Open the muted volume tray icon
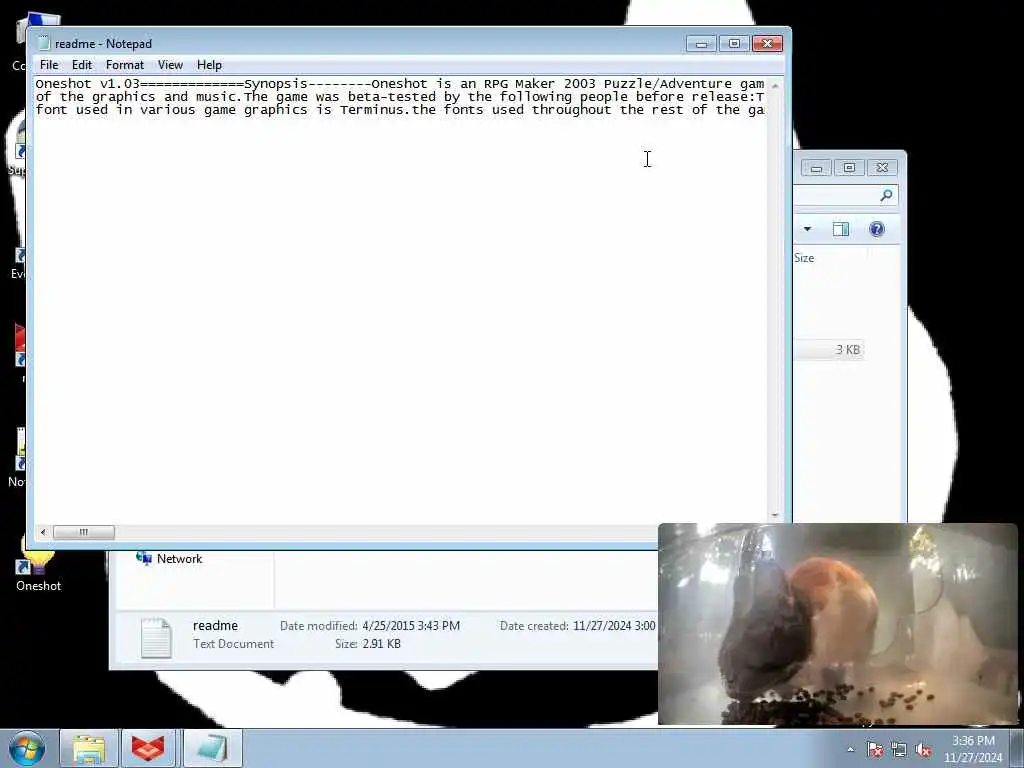This screenshot has width=1024, height=768. 923,750
